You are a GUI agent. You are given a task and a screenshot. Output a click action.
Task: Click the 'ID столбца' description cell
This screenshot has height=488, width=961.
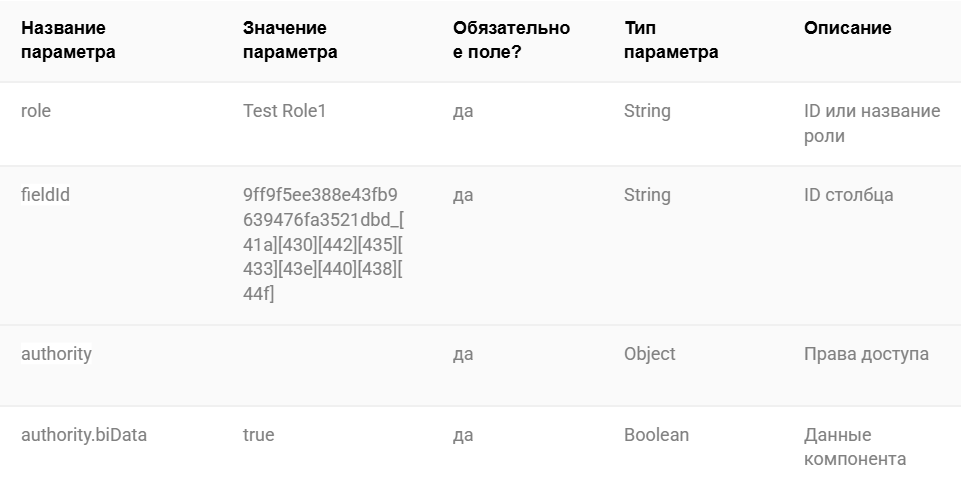click(x=848, y=195)
